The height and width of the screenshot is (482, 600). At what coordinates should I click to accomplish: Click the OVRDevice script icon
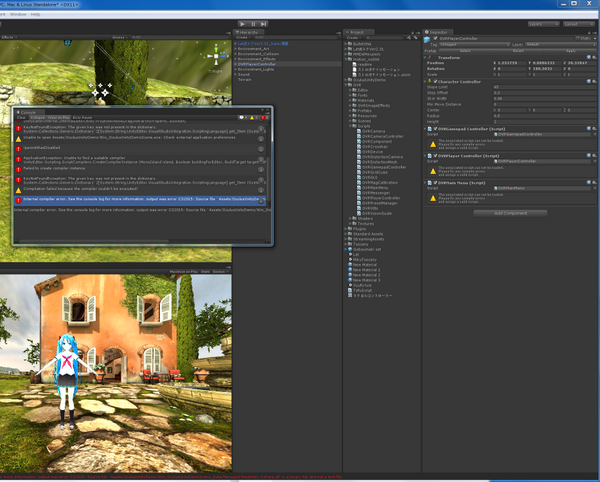click(x=359, y=152)
